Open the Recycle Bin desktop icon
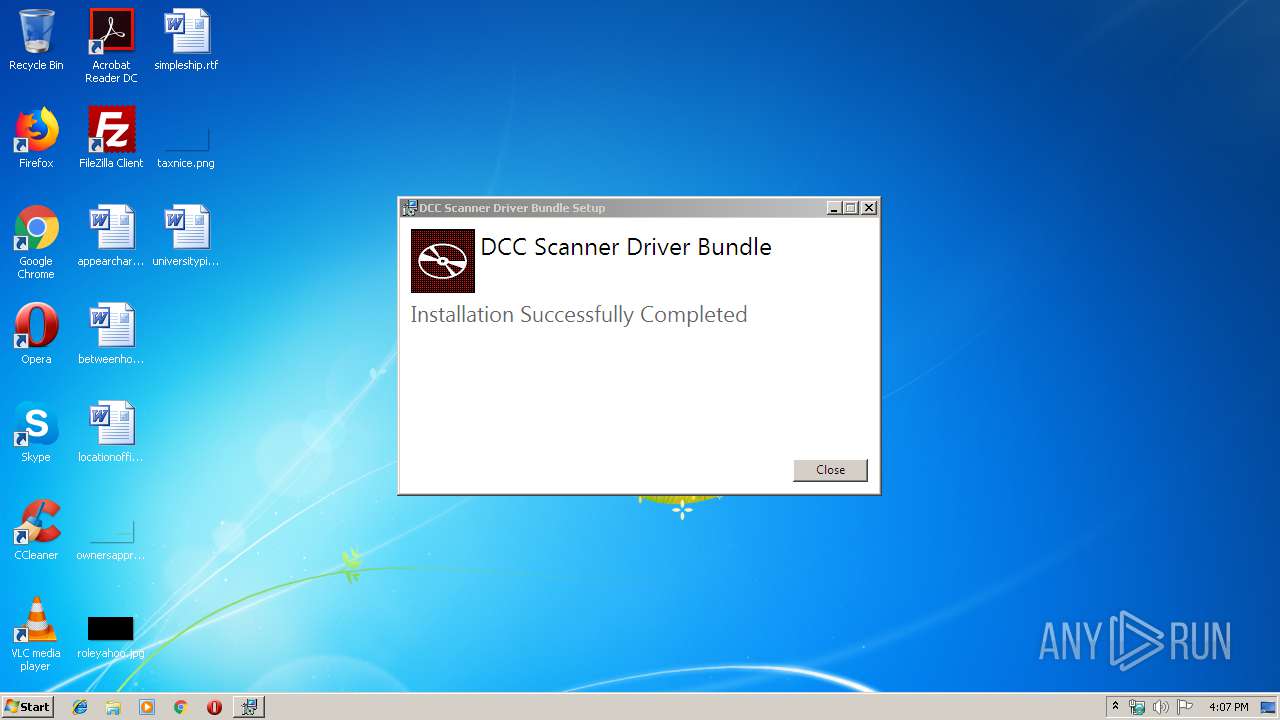 (x=36, y=40)
